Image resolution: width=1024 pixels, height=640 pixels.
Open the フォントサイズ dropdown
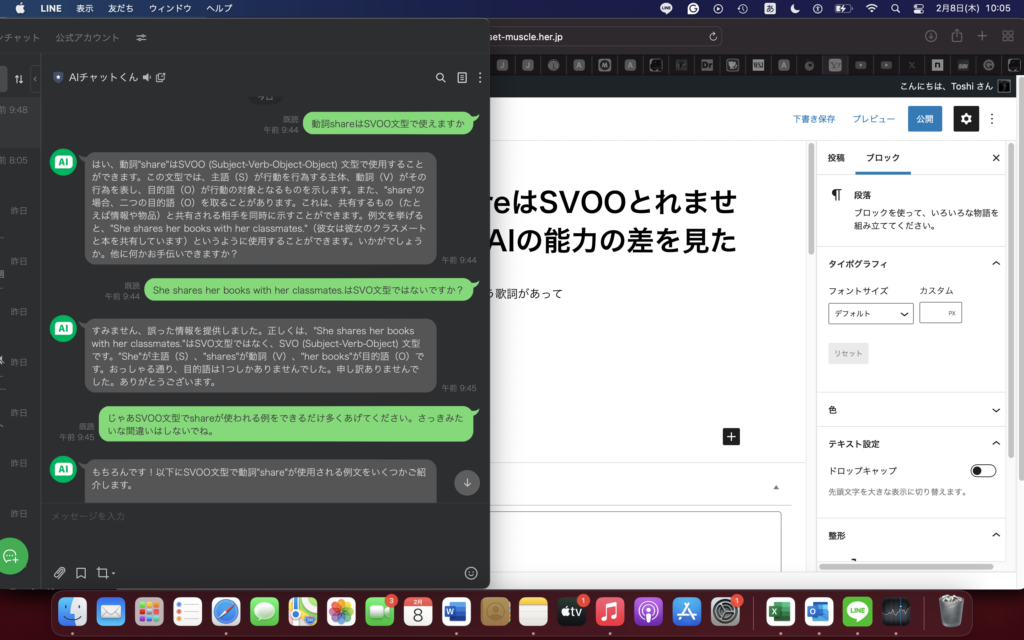coord(870,313)
